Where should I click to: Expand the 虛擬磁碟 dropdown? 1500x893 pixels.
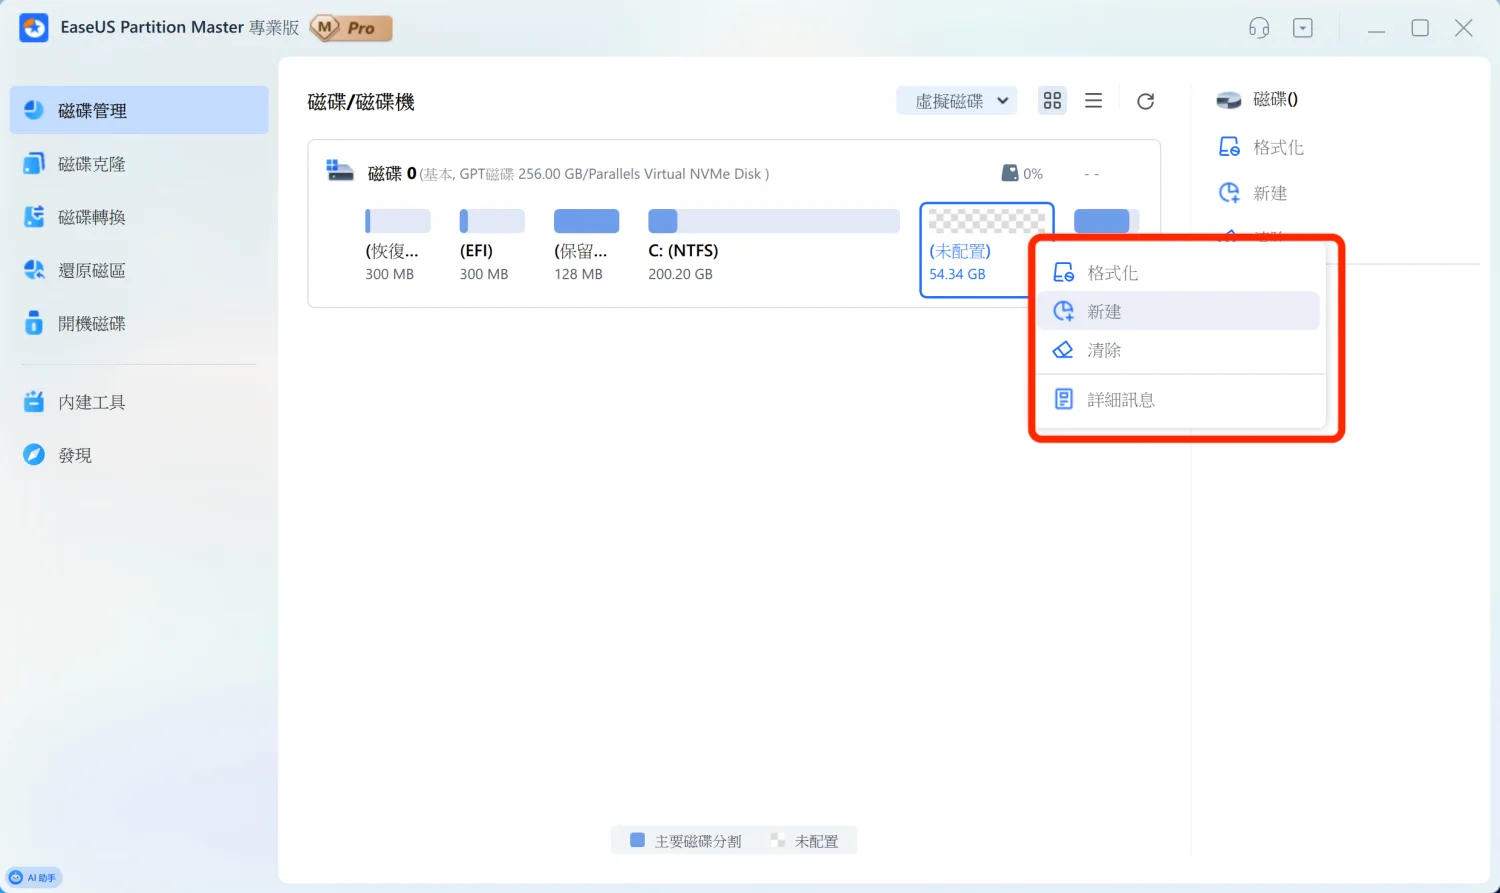coord(956,101)
